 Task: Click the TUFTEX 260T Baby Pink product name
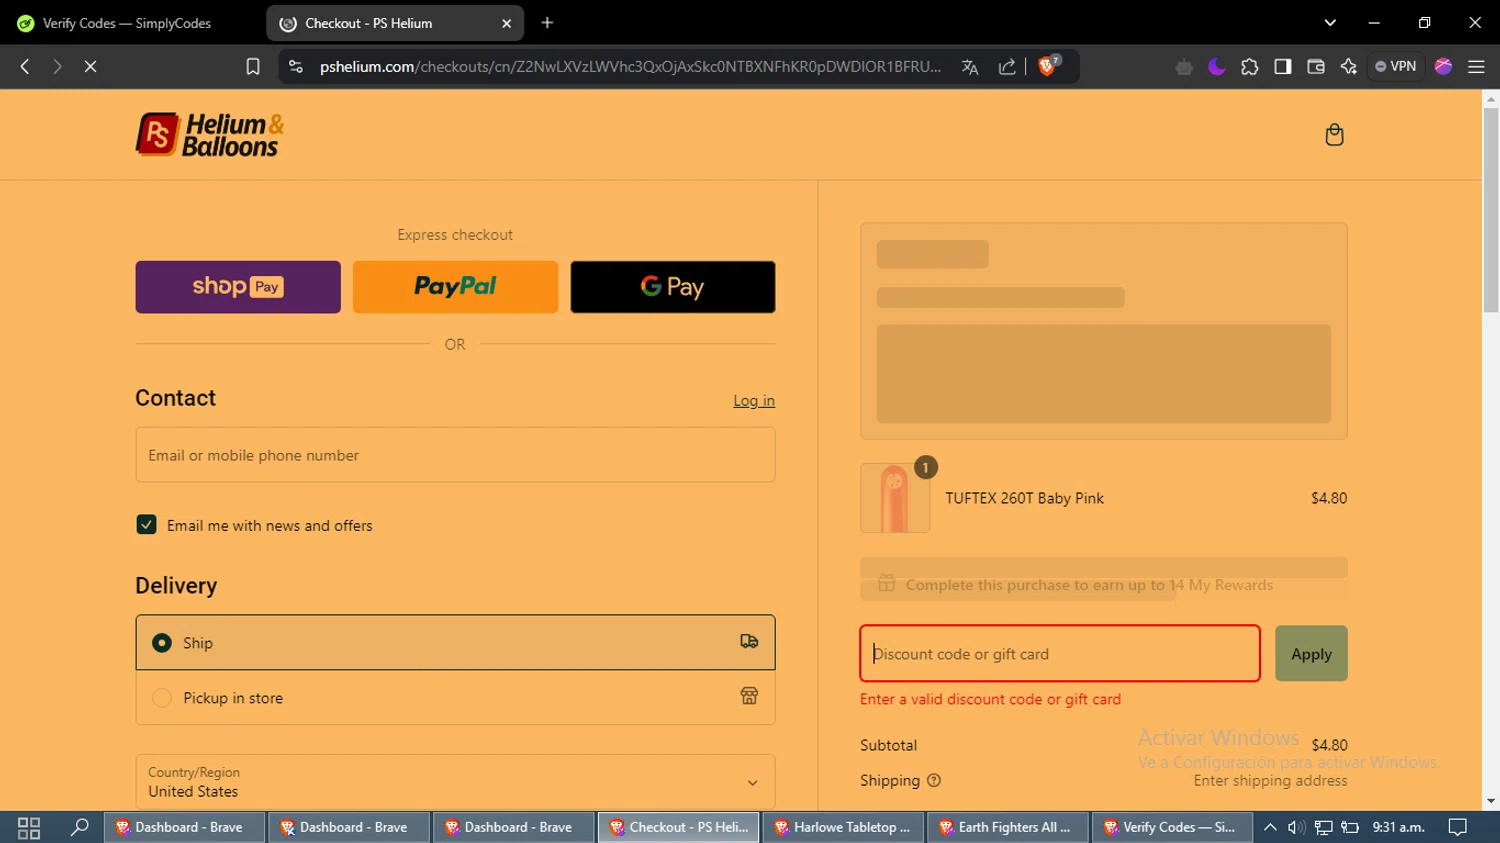point(1024,498)
